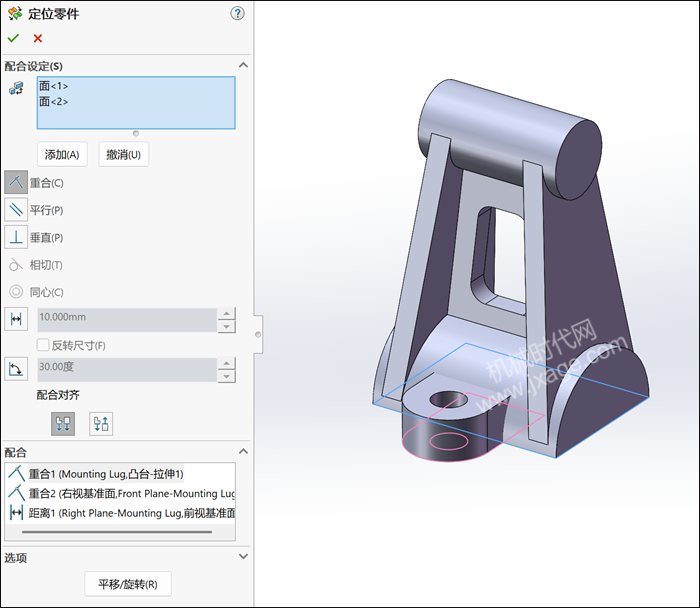Select the Coincident (重合) mate icon
700x608 pixels.
(x=17, y=182)
